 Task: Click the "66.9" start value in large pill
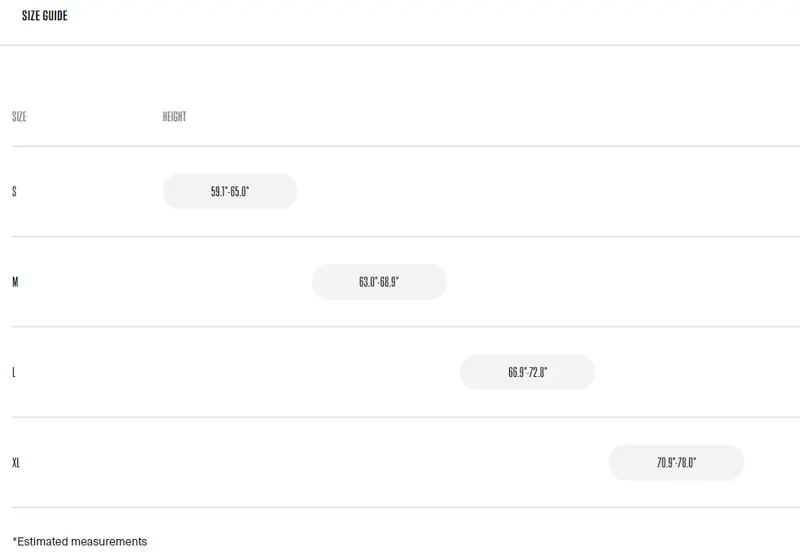tap(517, 372)
